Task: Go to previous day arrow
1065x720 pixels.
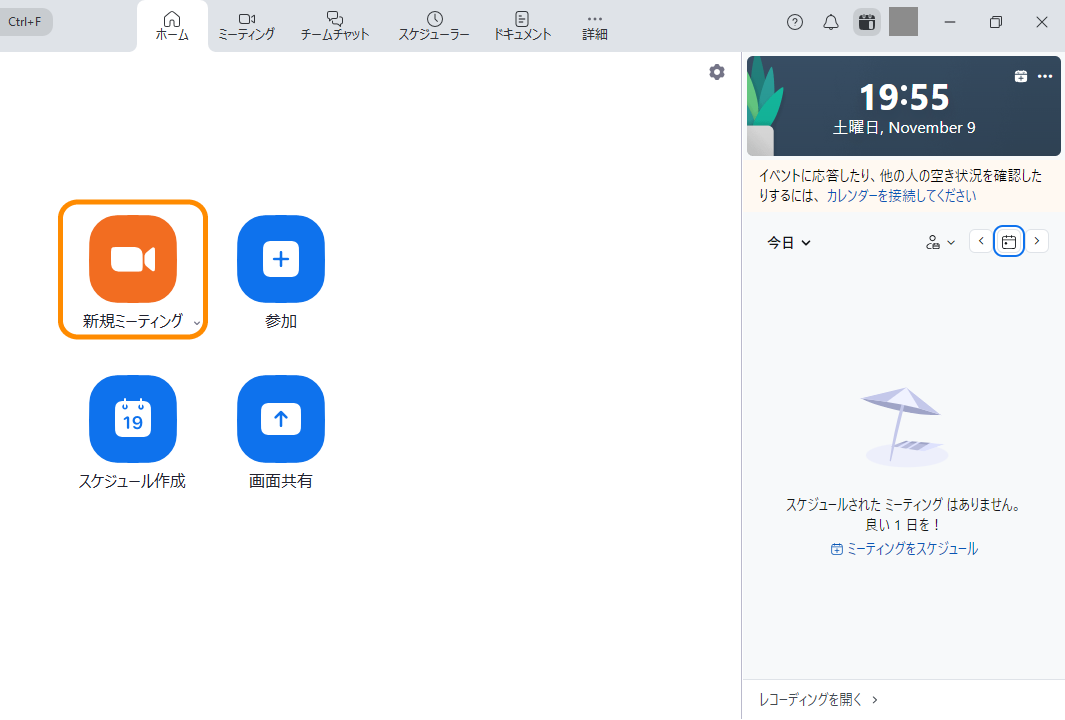Action: pos(981,241)
